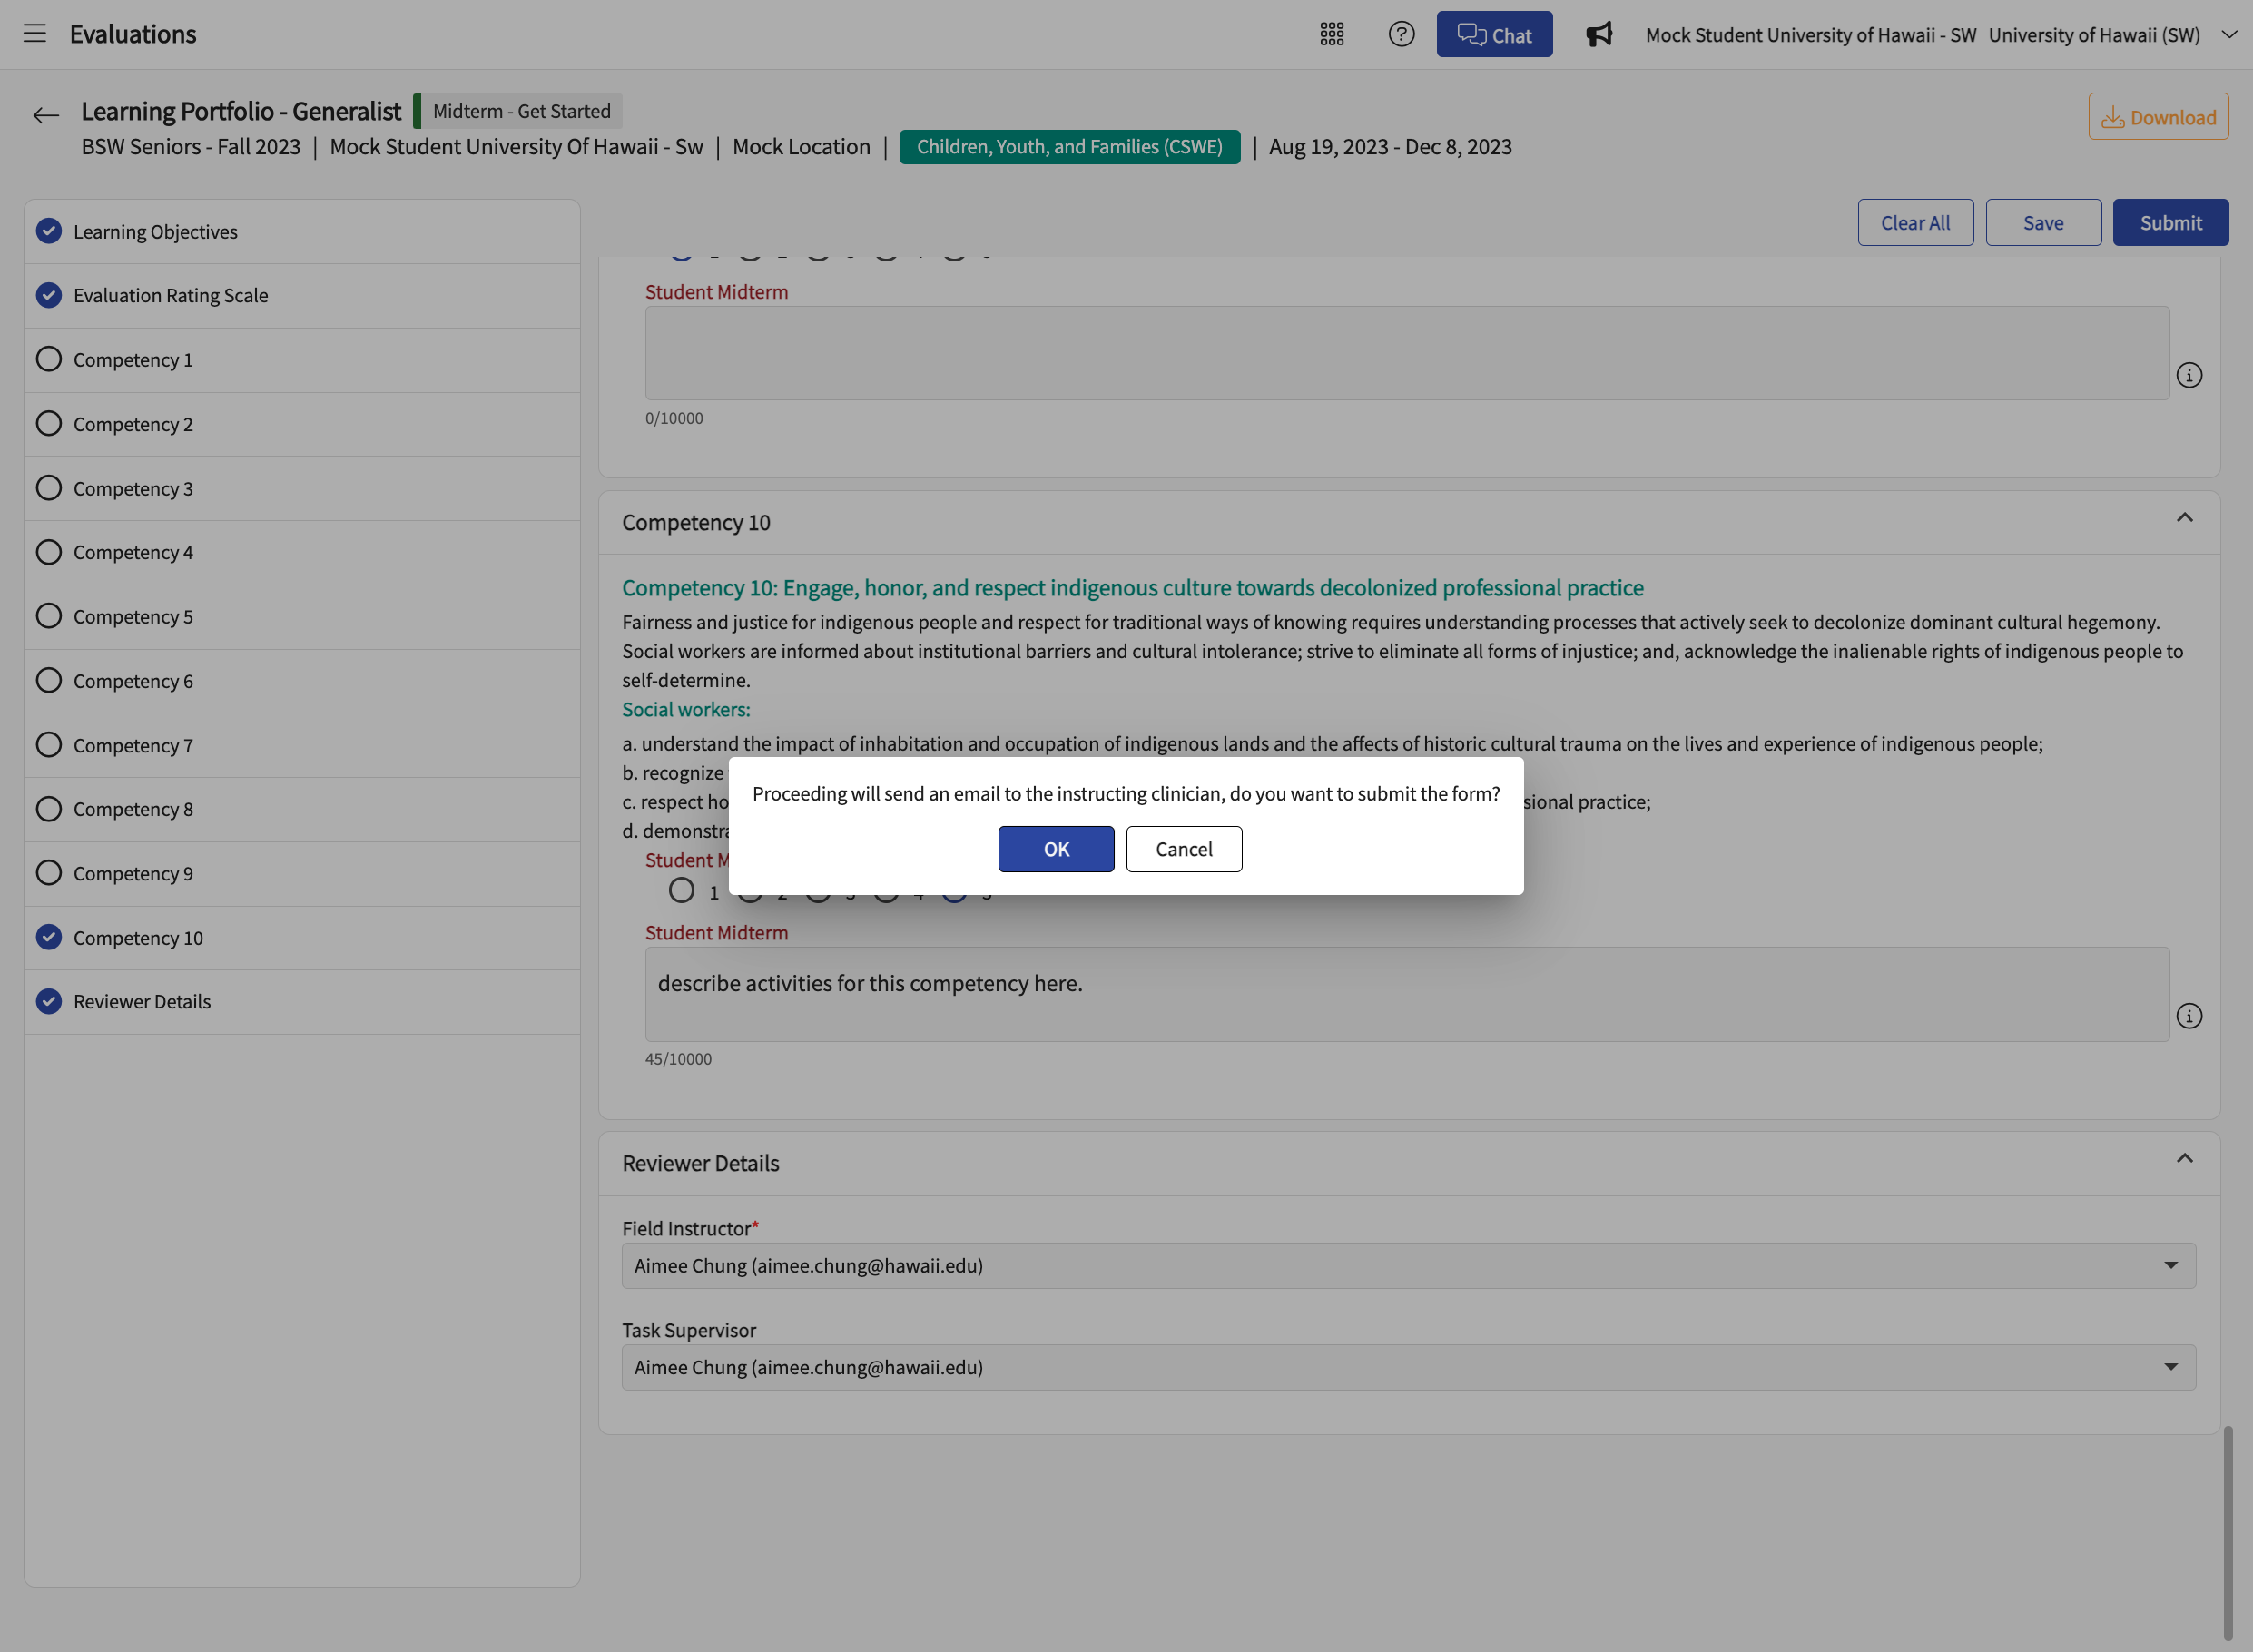This screenshot has height=1652, width=2253.
Task: Open the announcements megaphone icon
Action: 1598,34
